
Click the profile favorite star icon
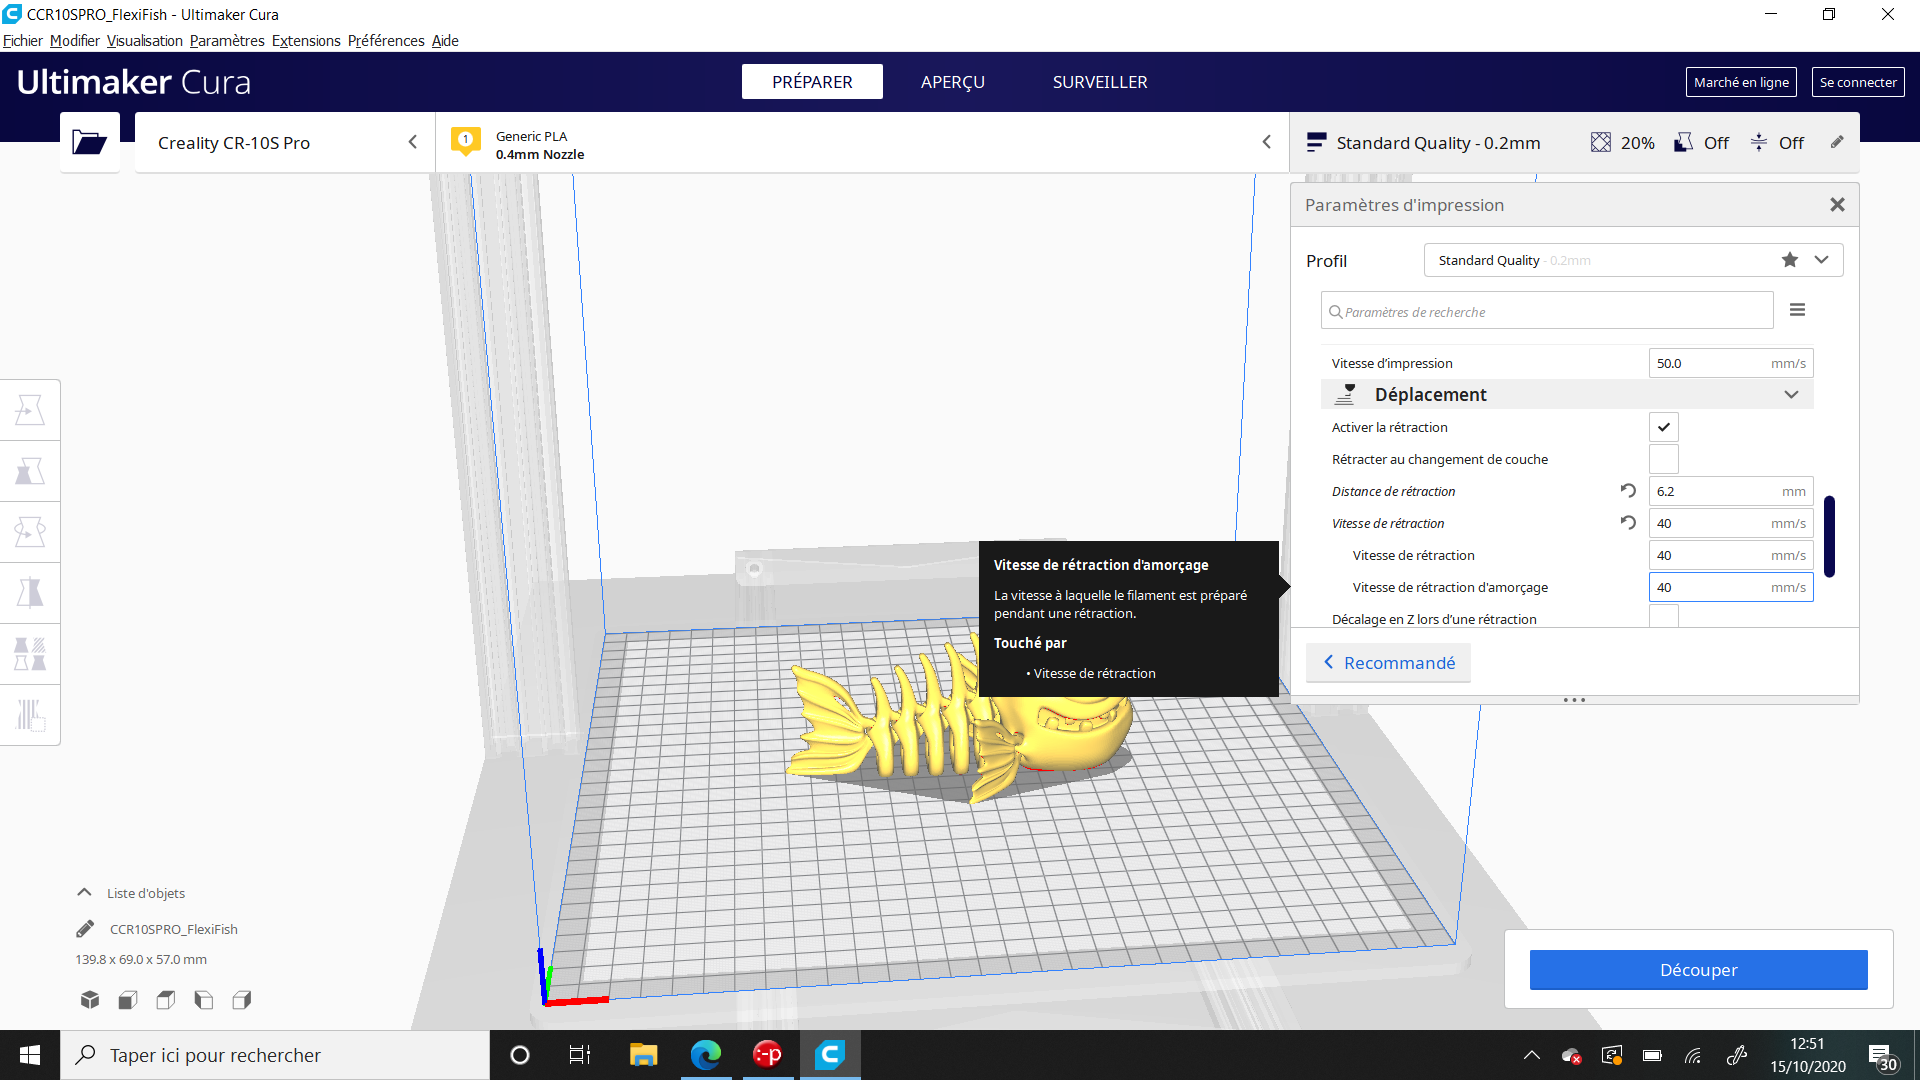point(1789,260)
